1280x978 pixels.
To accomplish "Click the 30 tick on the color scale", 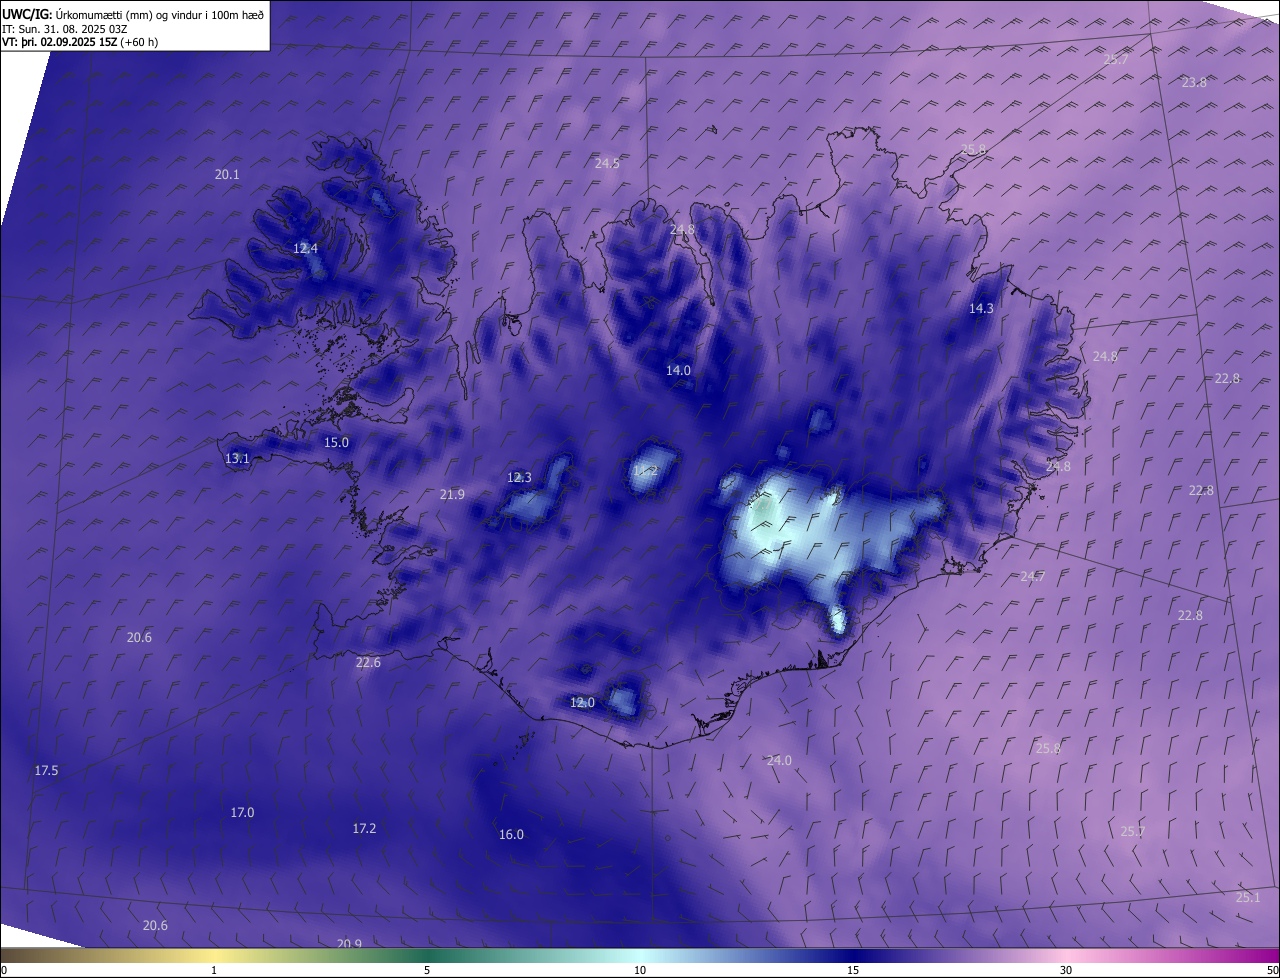I will coord(1066,970).
